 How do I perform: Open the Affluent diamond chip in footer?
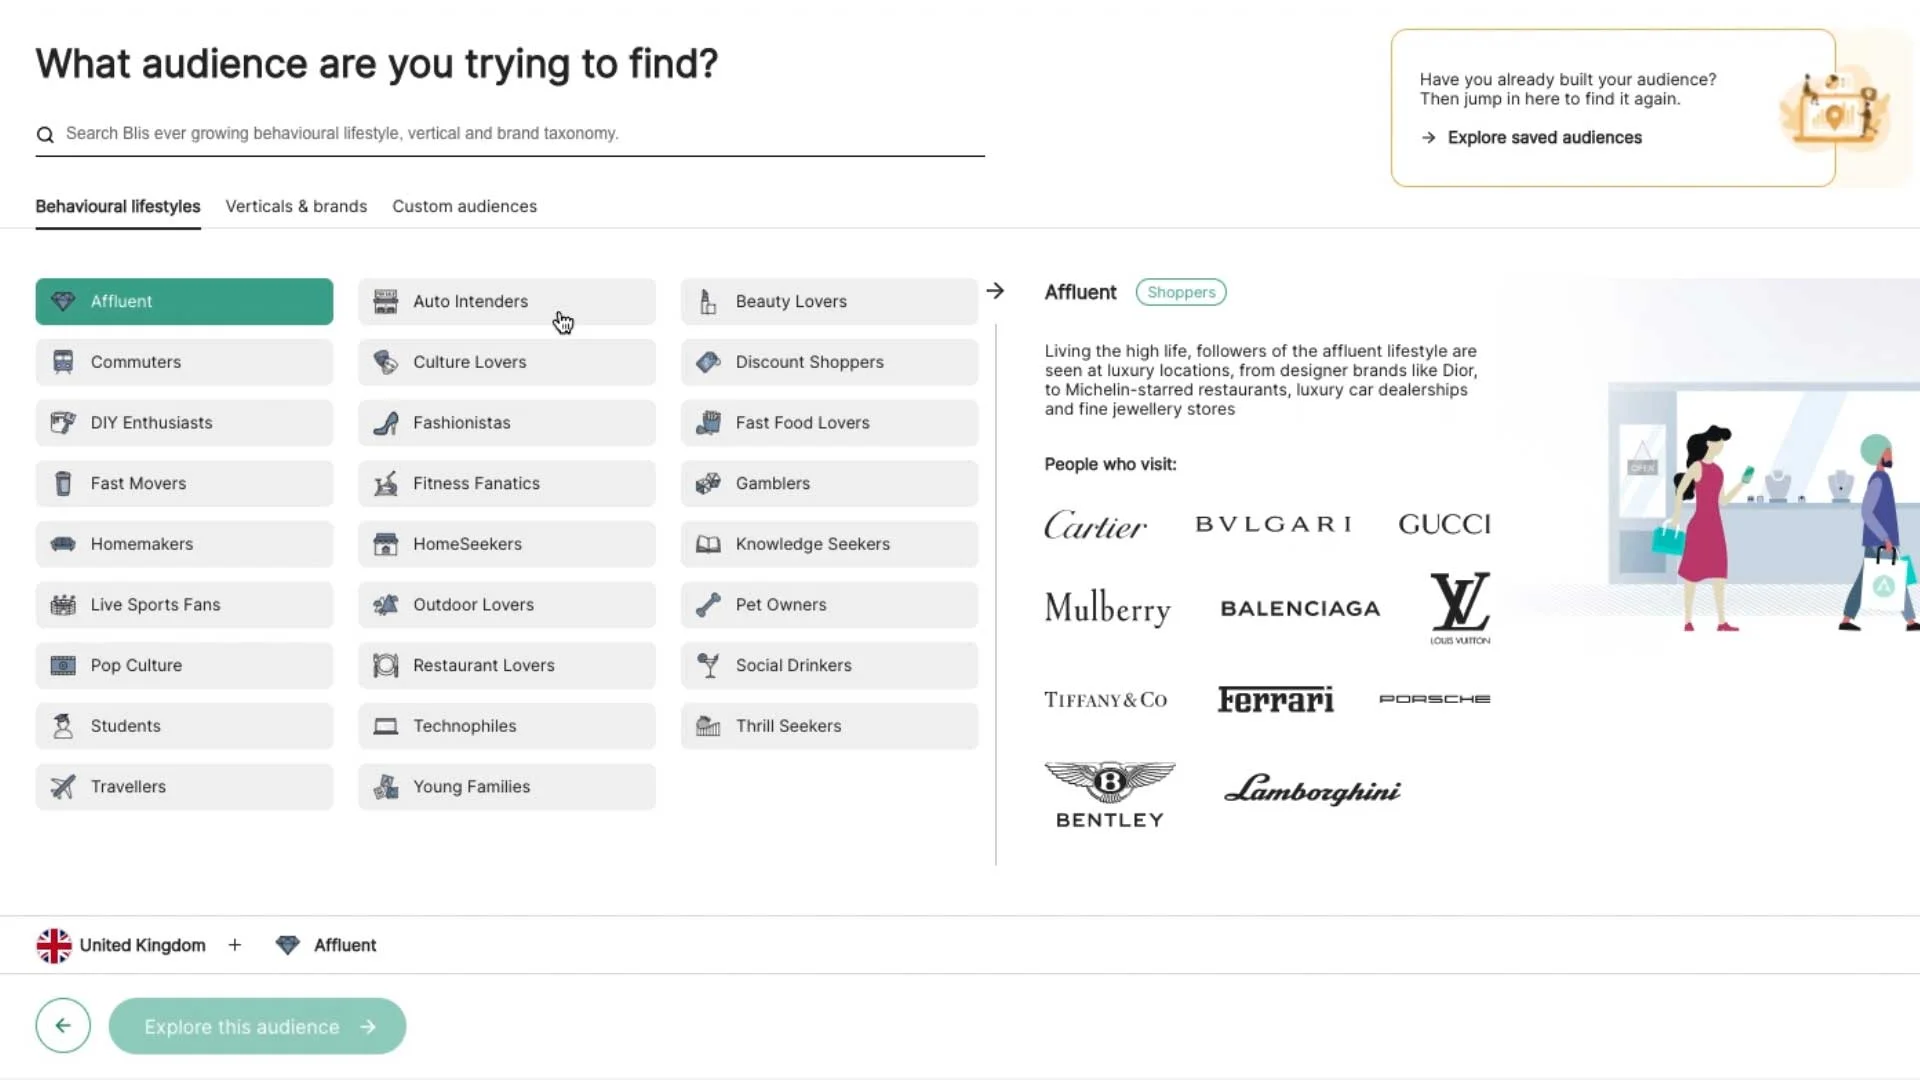(x=326, y=945)
